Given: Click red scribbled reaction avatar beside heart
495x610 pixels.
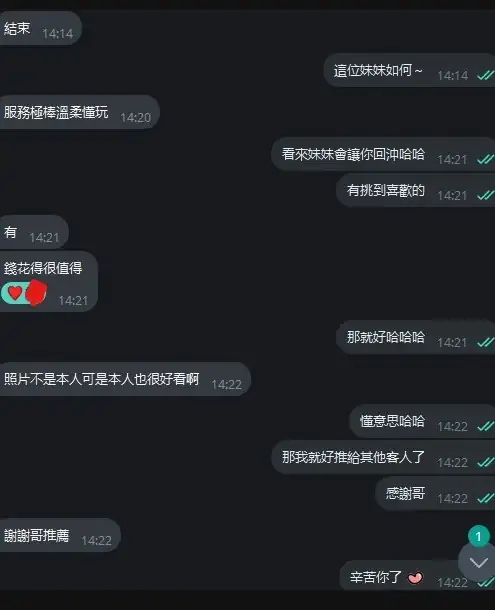Looking at the screenshot, I should (36, 292).
